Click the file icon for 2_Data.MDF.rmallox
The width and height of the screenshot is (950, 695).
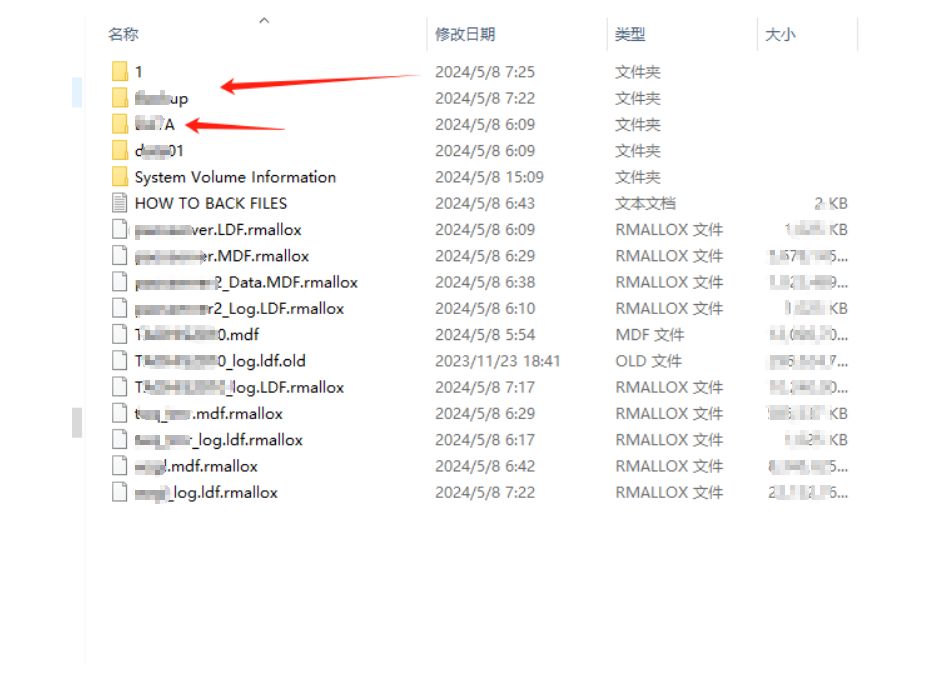(120, 282)
